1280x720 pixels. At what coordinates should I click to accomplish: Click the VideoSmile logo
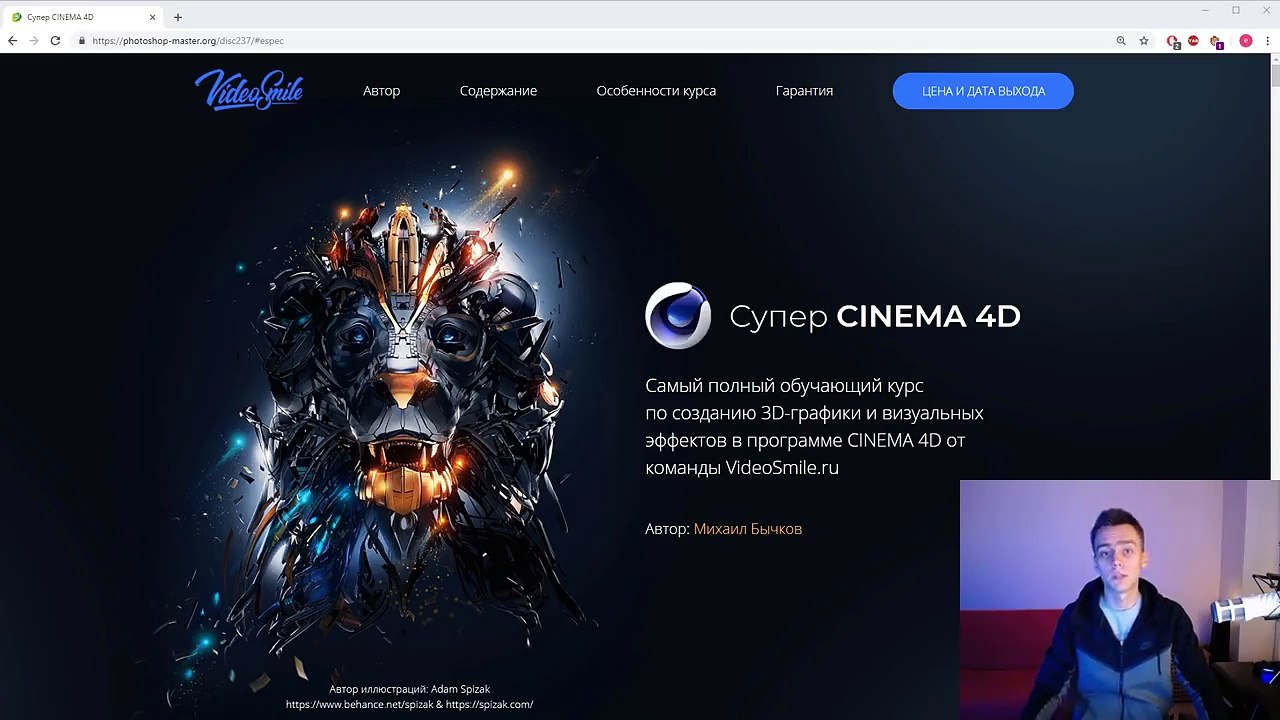click(x=248, y=90)
